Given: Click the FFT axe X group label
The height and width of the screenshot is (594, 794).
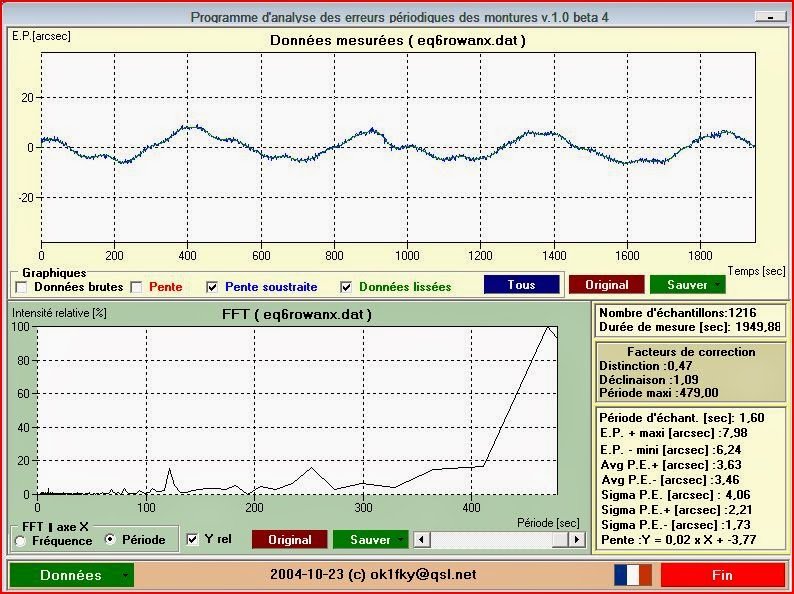Looking at the screenshot, I should tap(55, 527).
